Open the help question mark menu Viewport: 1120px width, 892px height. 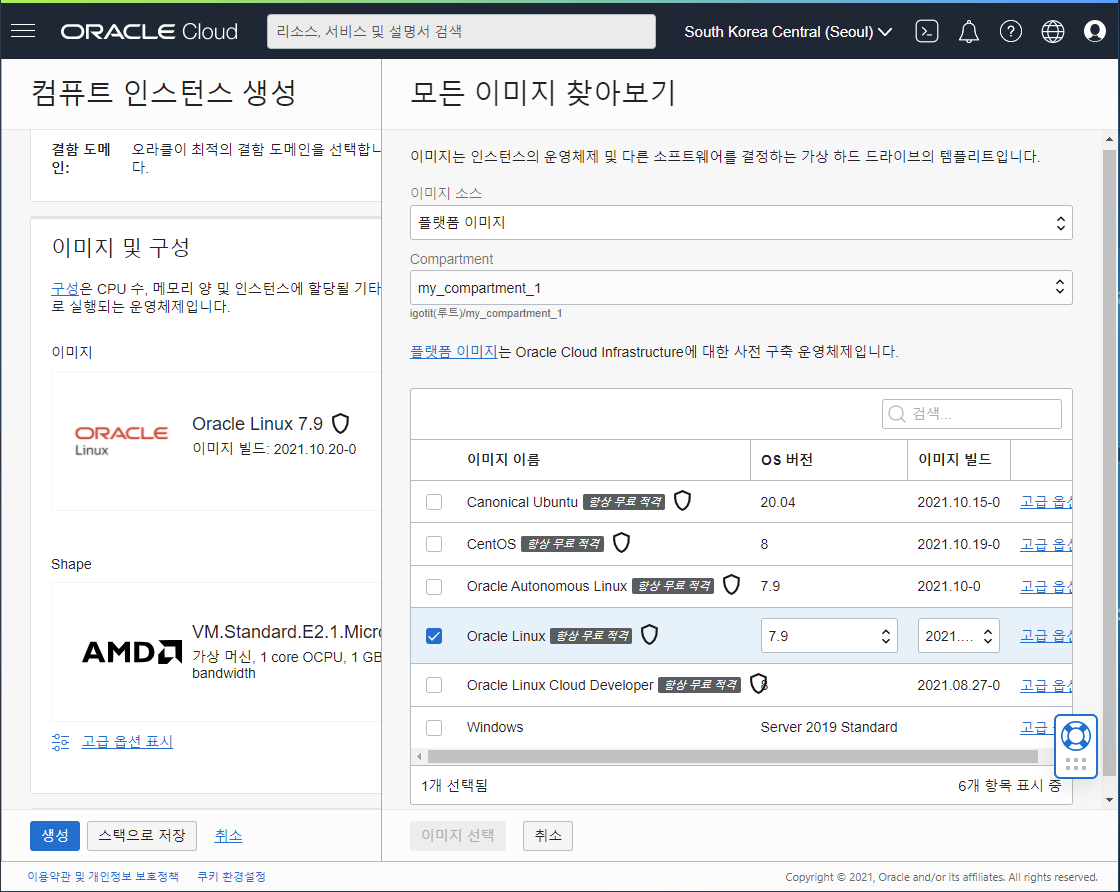click(x=1011, y=31)
